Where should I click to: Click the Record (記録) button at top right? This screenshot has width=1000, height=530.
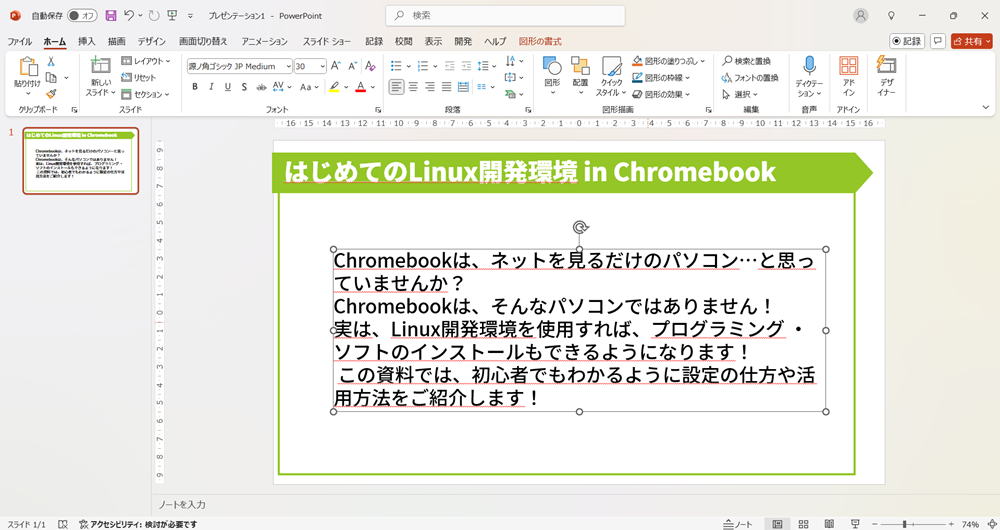coord(907,41)
